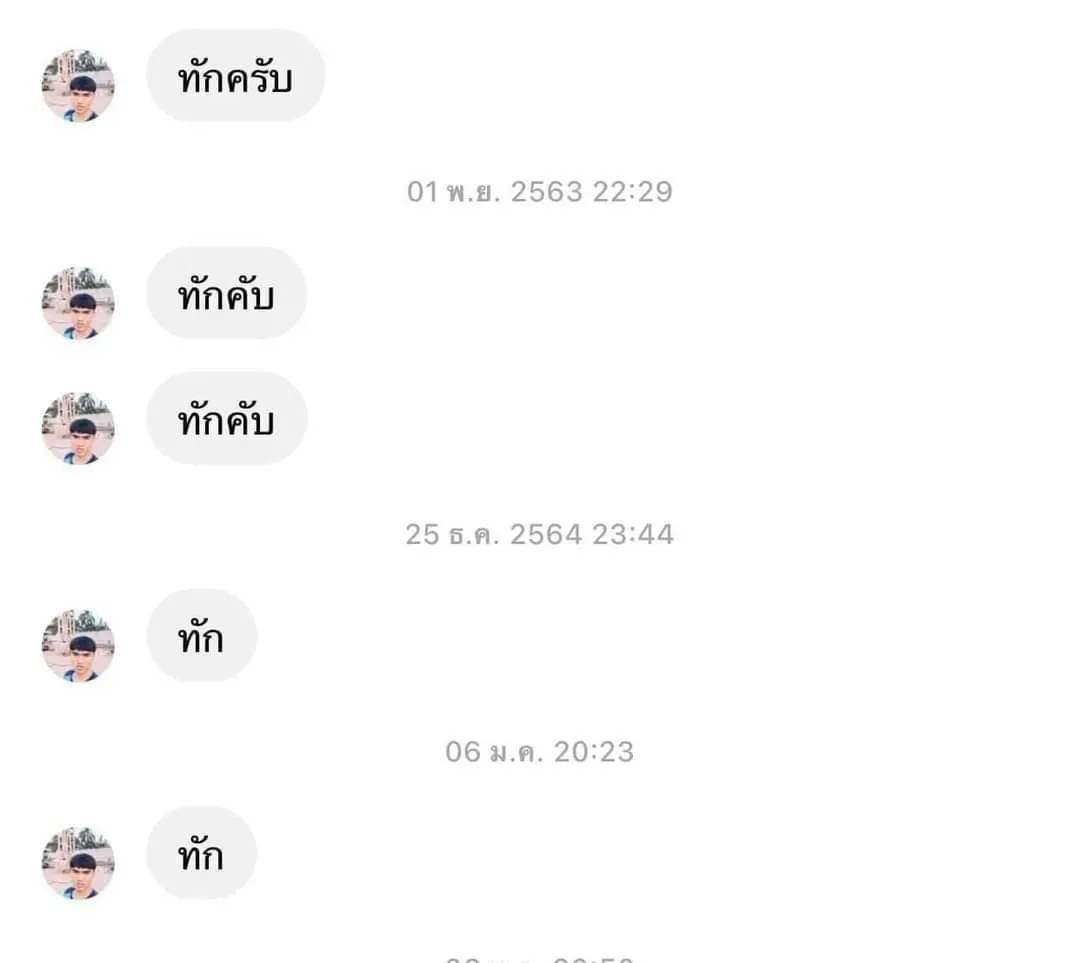Tap ทัก bubble under the 06 ม.ค. timestamp
Image resolution: width=1080 pixels, height=963 pixels.
pos(201,854)
